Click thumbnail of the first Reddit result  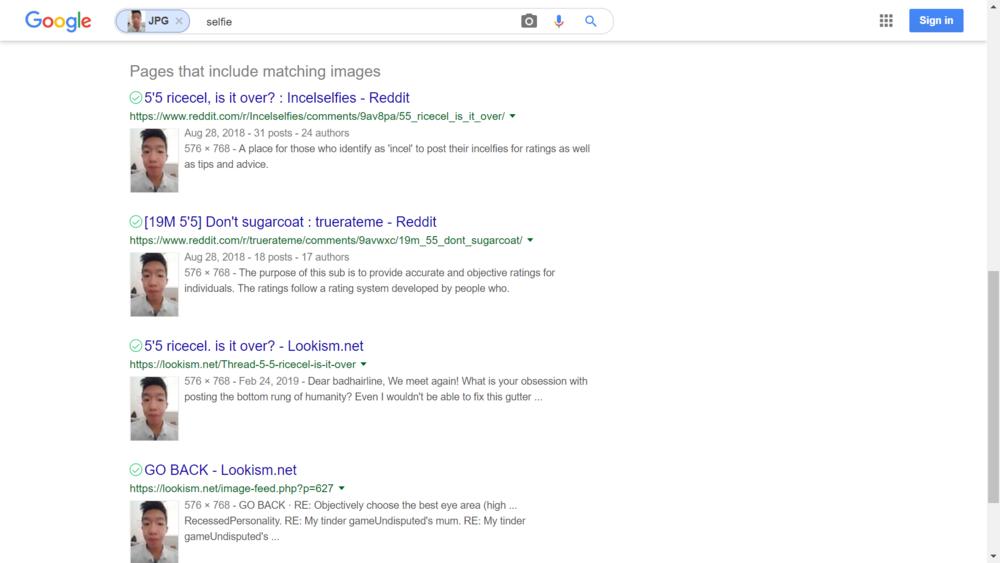pyautogui.click(x=154, y=160)
